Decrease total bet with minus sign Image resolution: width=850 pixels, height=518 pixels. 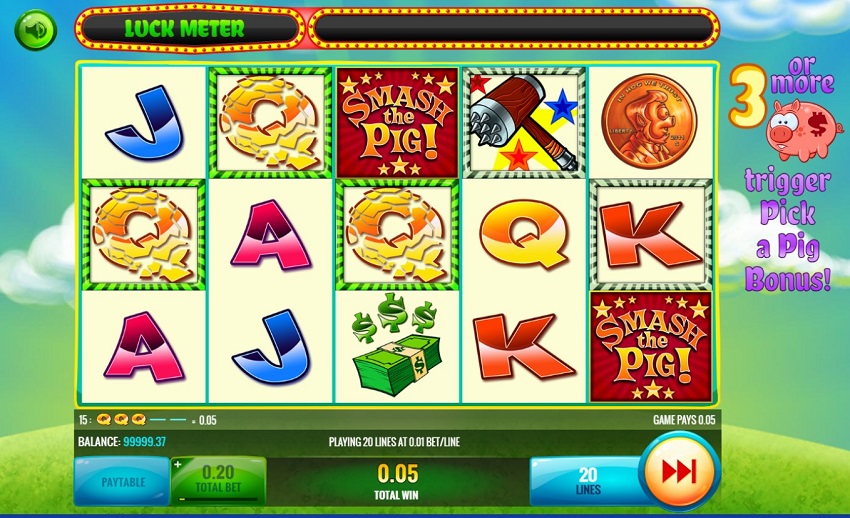coord(182,499)
